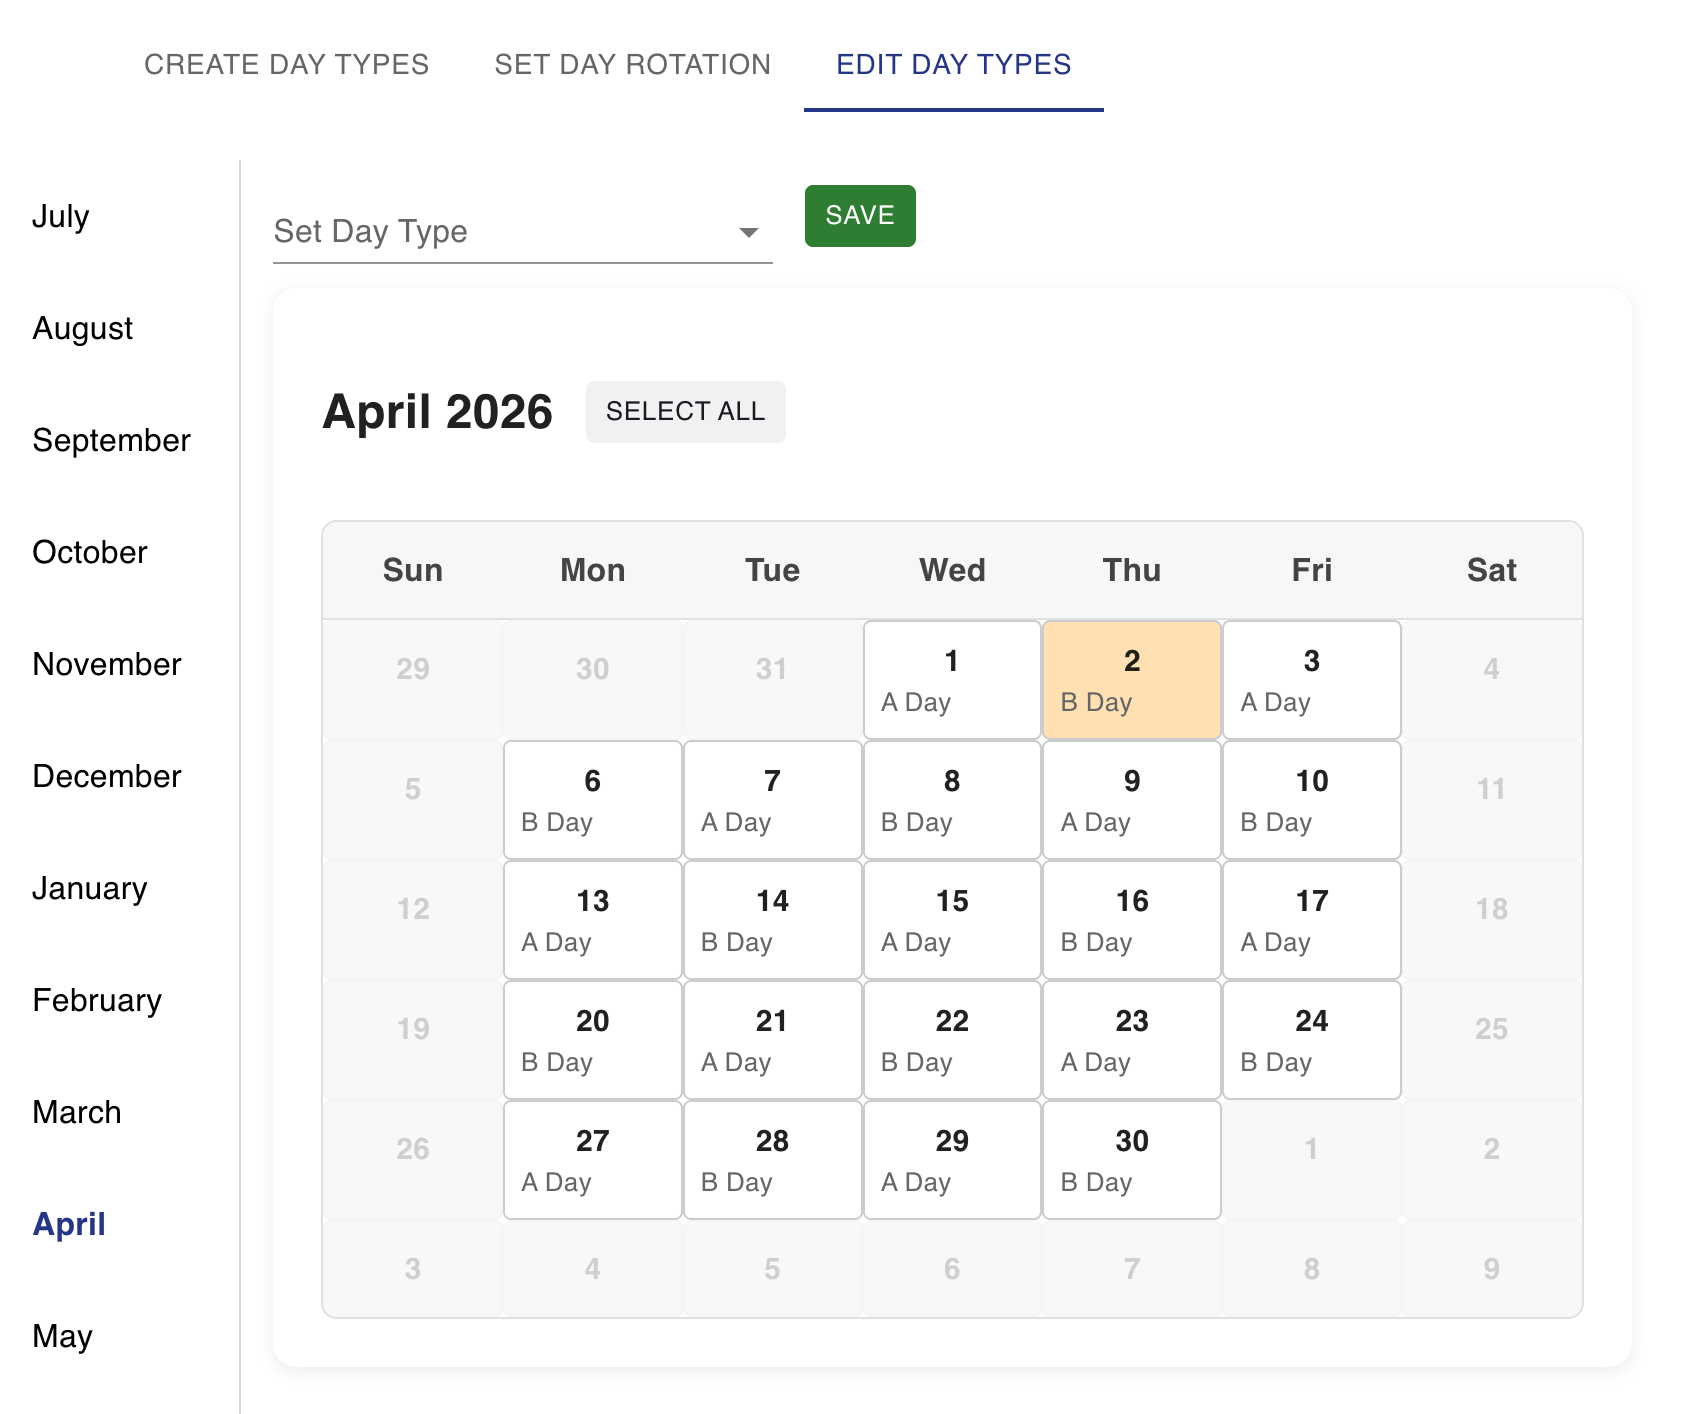Click the Thu column header

[1132, 570]
